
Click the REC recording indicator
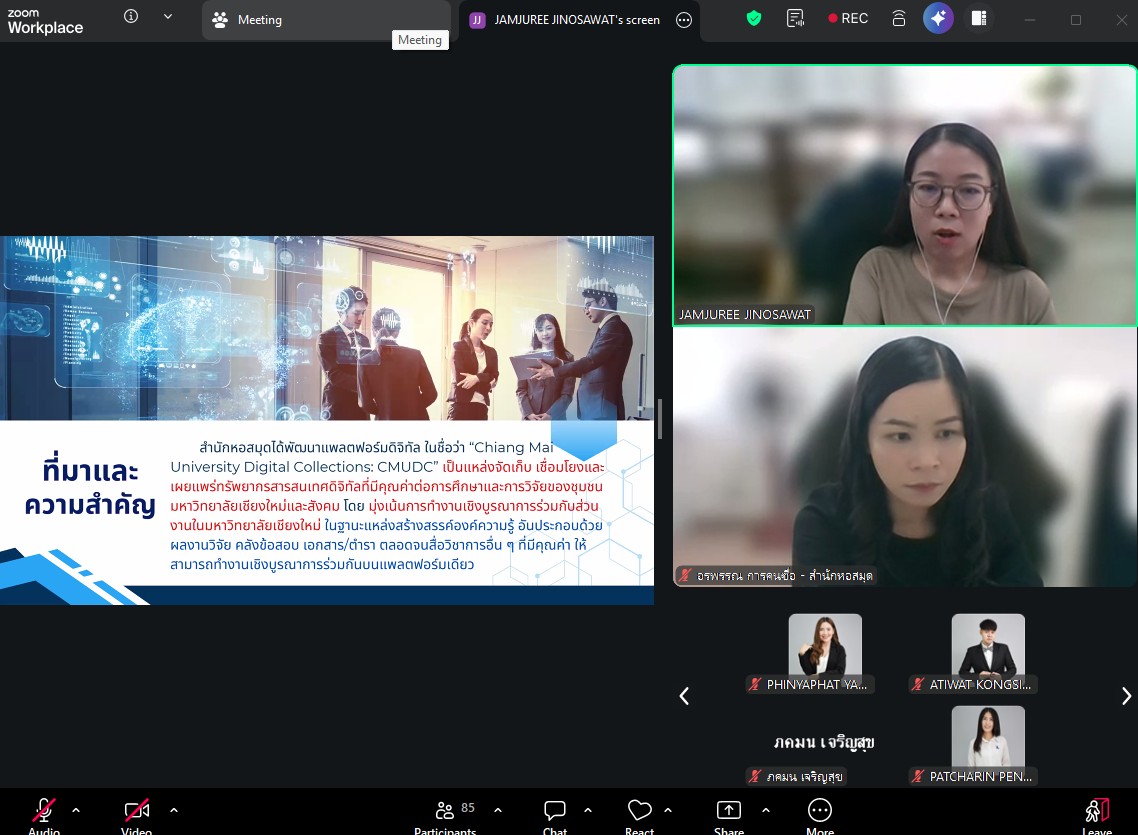[847, 19]
